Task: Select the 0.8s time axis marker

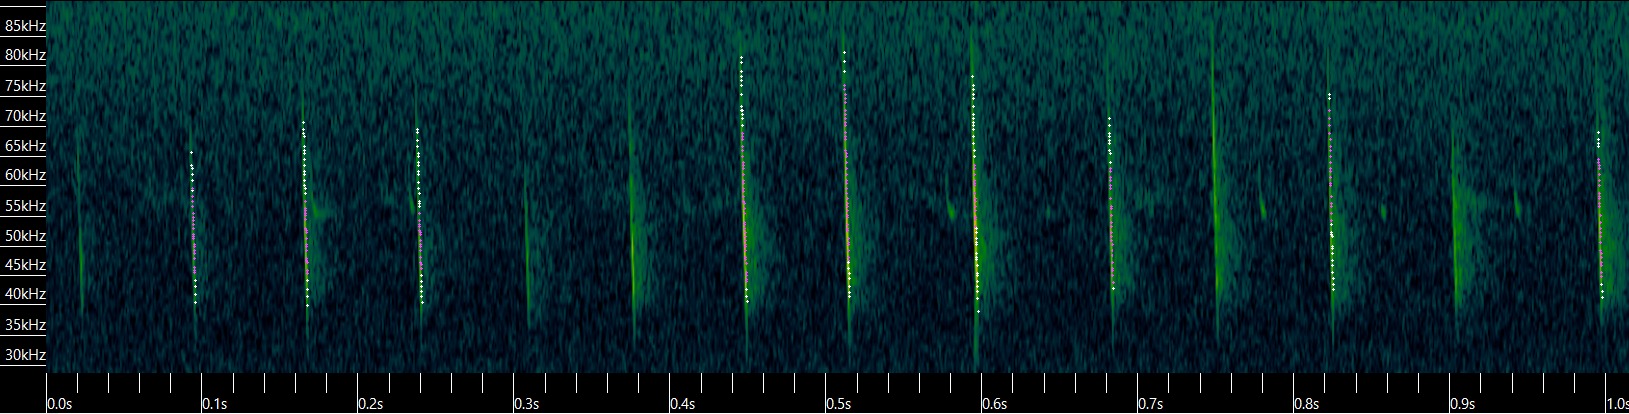Action: click(1307, 404)
